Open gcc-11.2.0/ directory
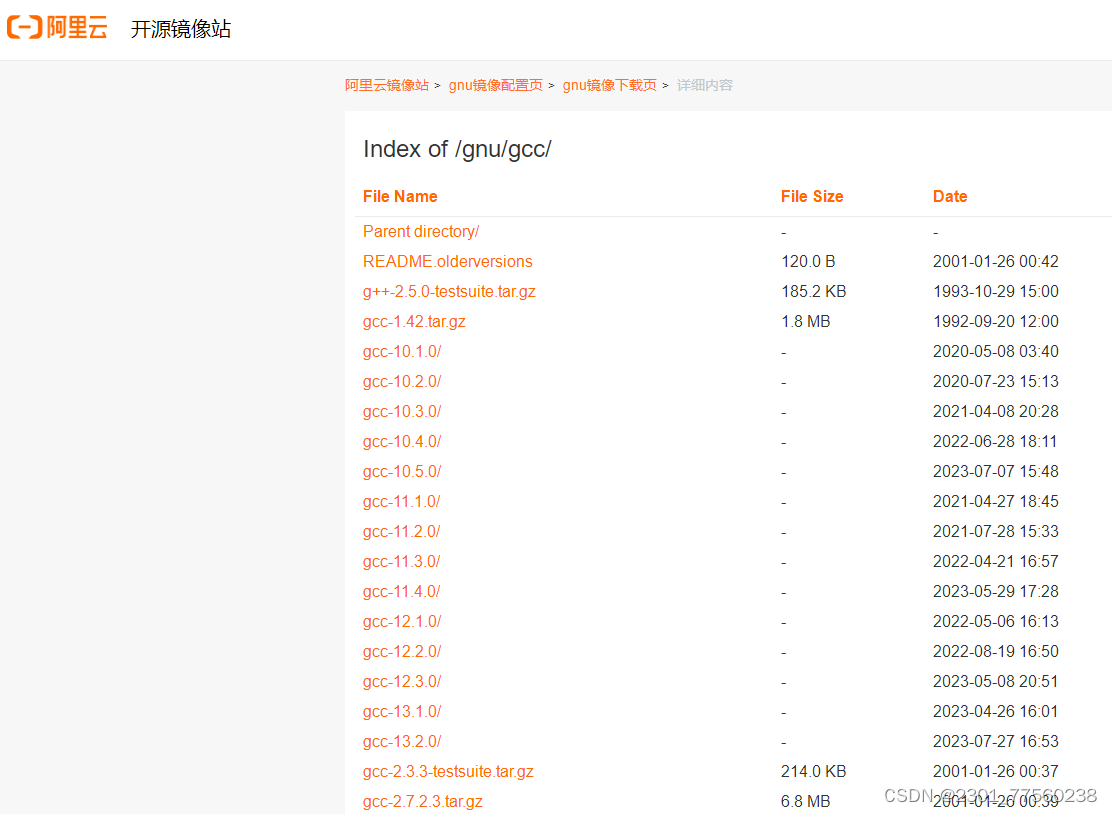The height and width of the screenshot is (814, 1112). [x=401, y=532]
